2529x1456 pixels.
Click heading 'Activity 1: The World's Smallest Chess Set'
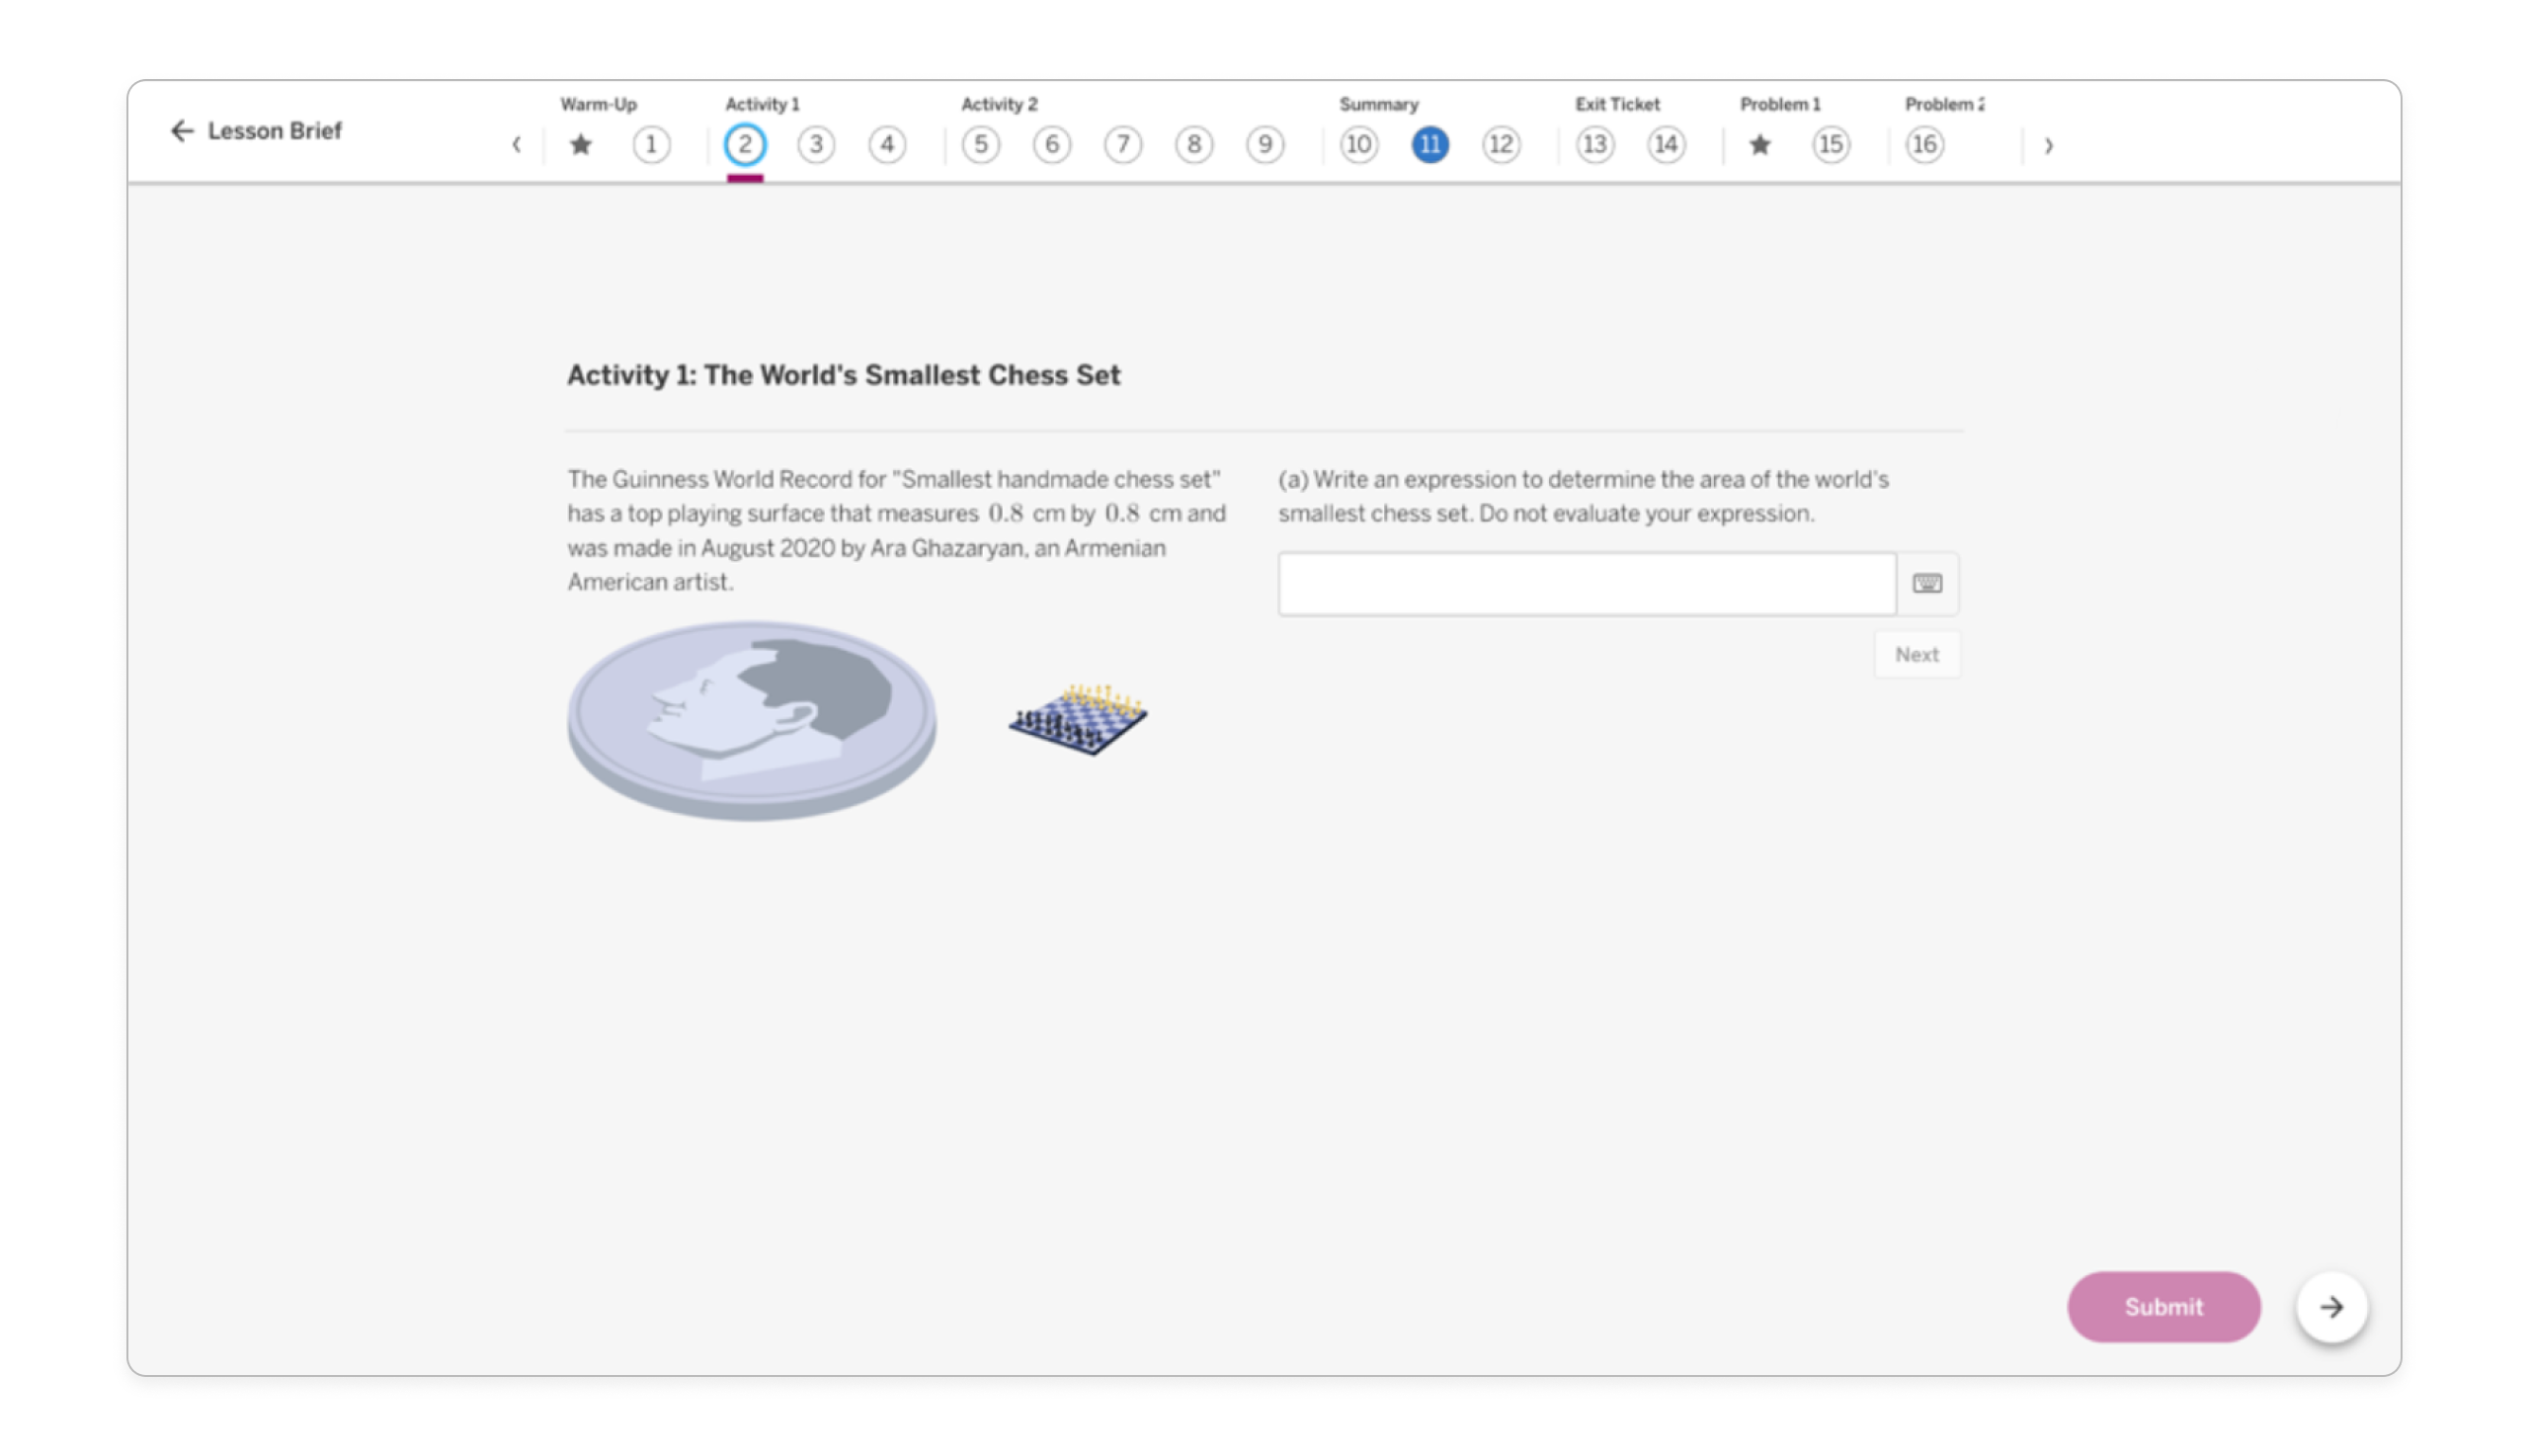[844, 375]
